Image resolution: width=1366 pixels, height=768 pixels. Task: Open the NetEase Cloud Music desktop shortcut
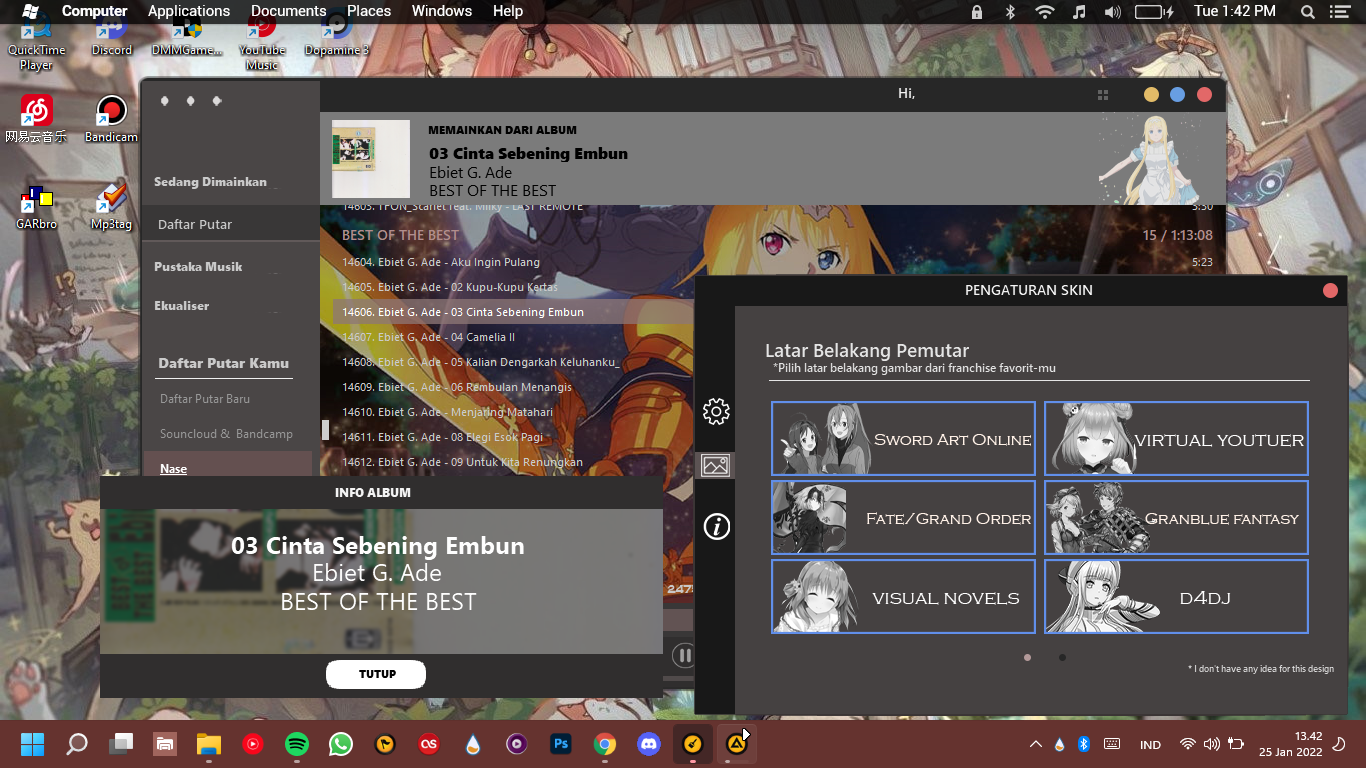click(36, 118)
